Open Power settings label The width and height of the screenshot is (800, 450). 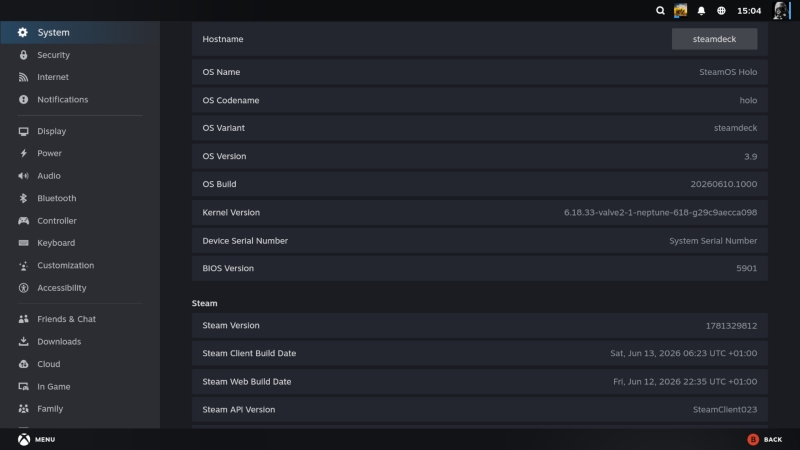[x=49, y=153]
